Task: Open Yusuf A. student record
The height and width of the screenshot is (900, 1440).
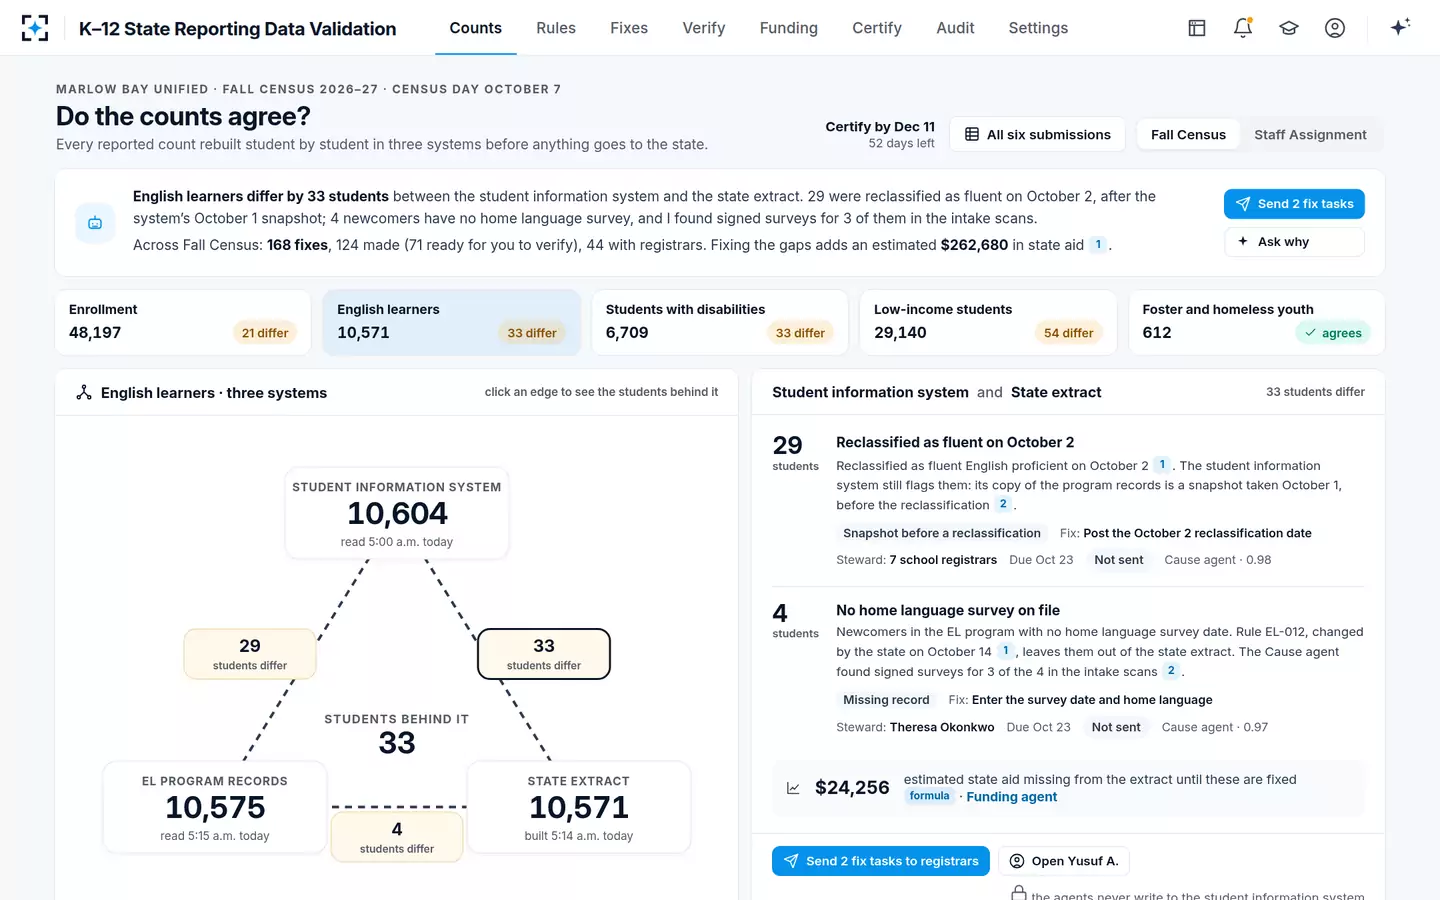Action: (1064, 861)
